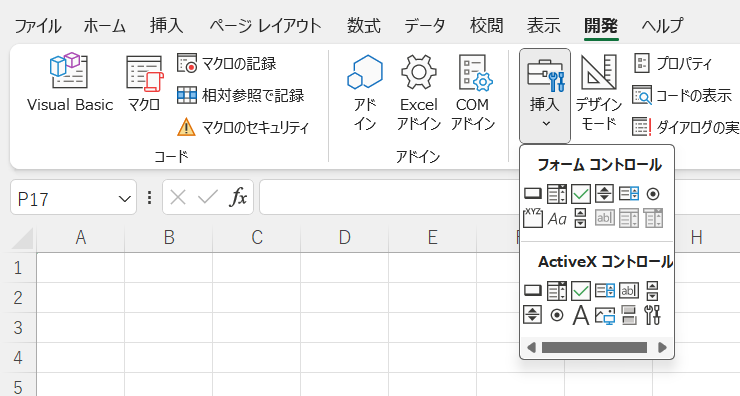Screen dimensions: 740x396
Task: Insert an ActiveX label (A)
Action: [x=580, y=315]
